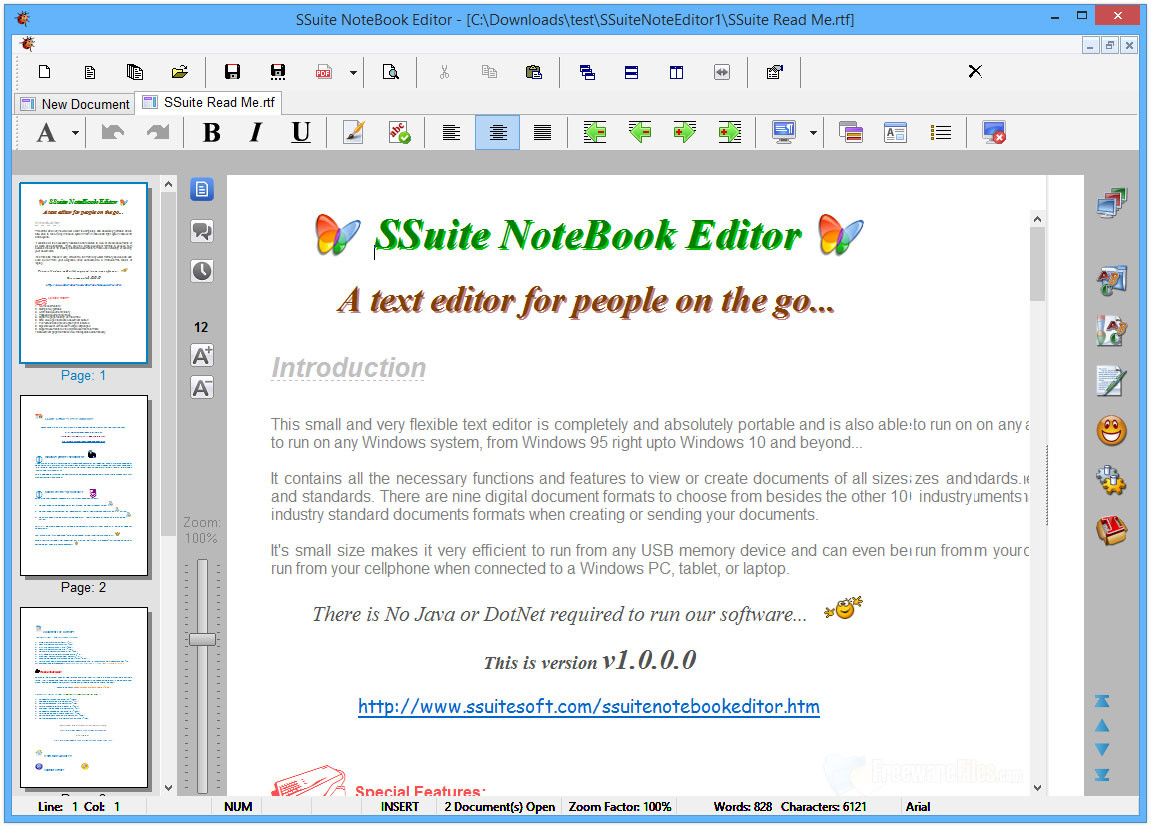Click the second floppy disk Save As icon

click(277, 72)
